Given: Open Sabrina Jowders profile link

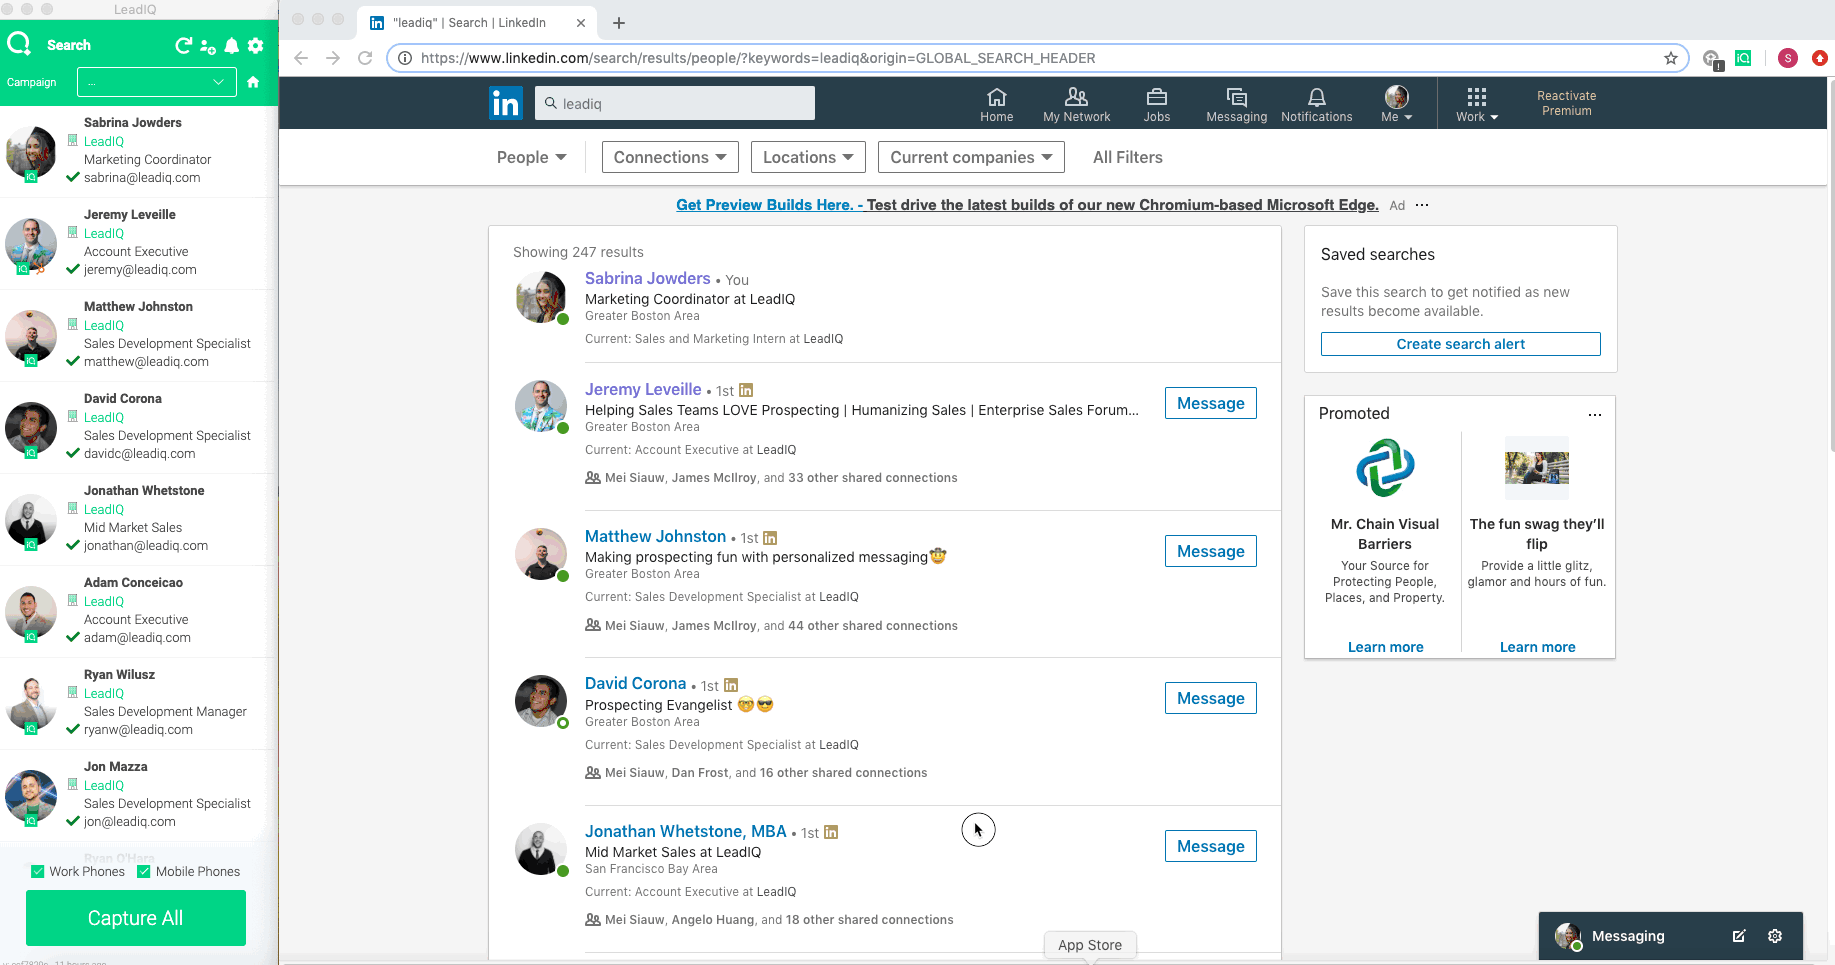Looking at the screenshot, I should click(x=647, y=278).
